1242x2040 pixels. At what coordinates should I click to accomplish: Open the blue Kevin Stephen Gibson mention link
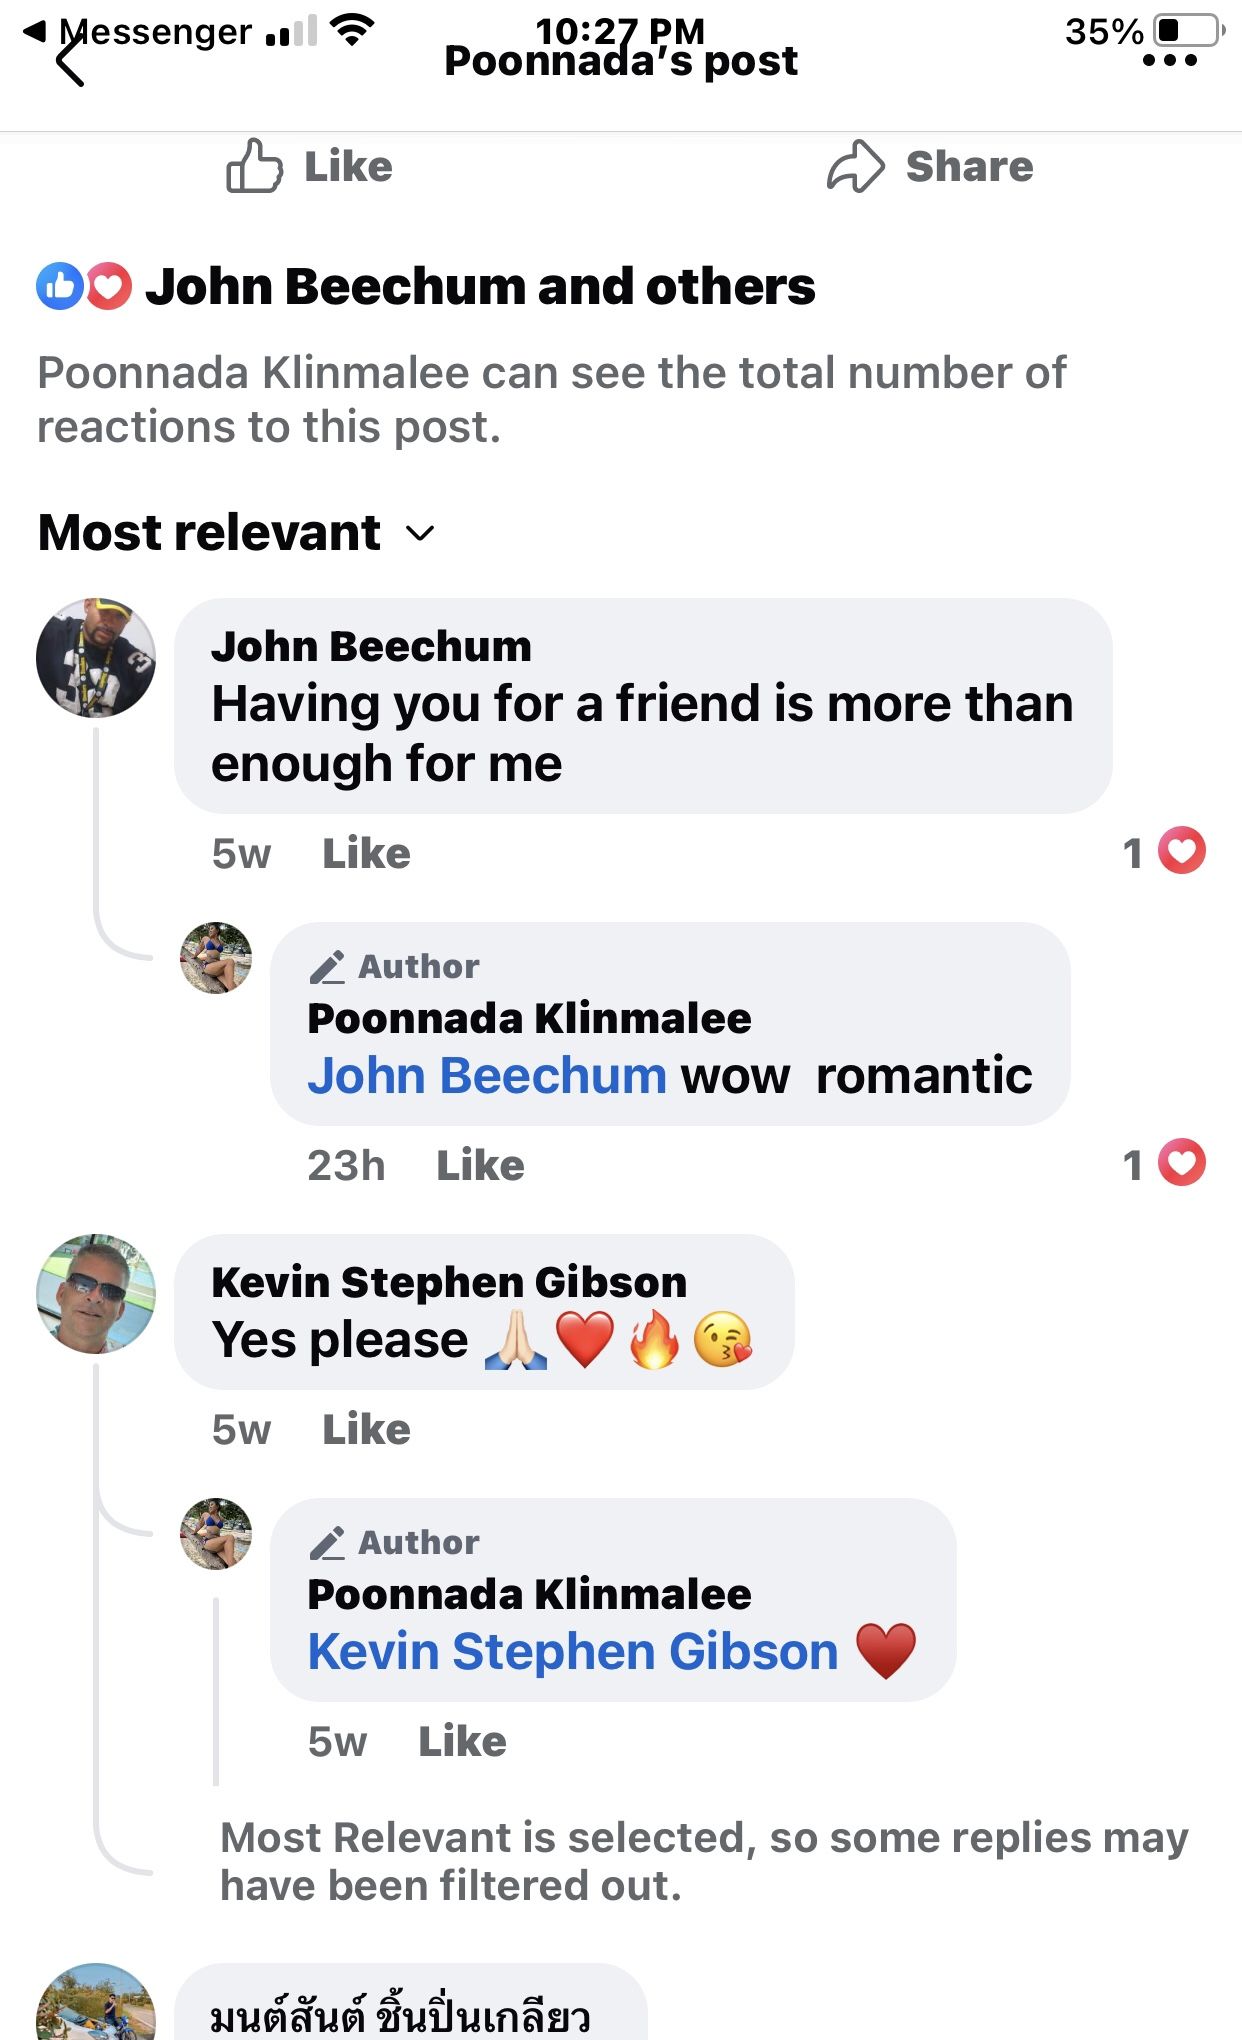tap(573, 1652)
